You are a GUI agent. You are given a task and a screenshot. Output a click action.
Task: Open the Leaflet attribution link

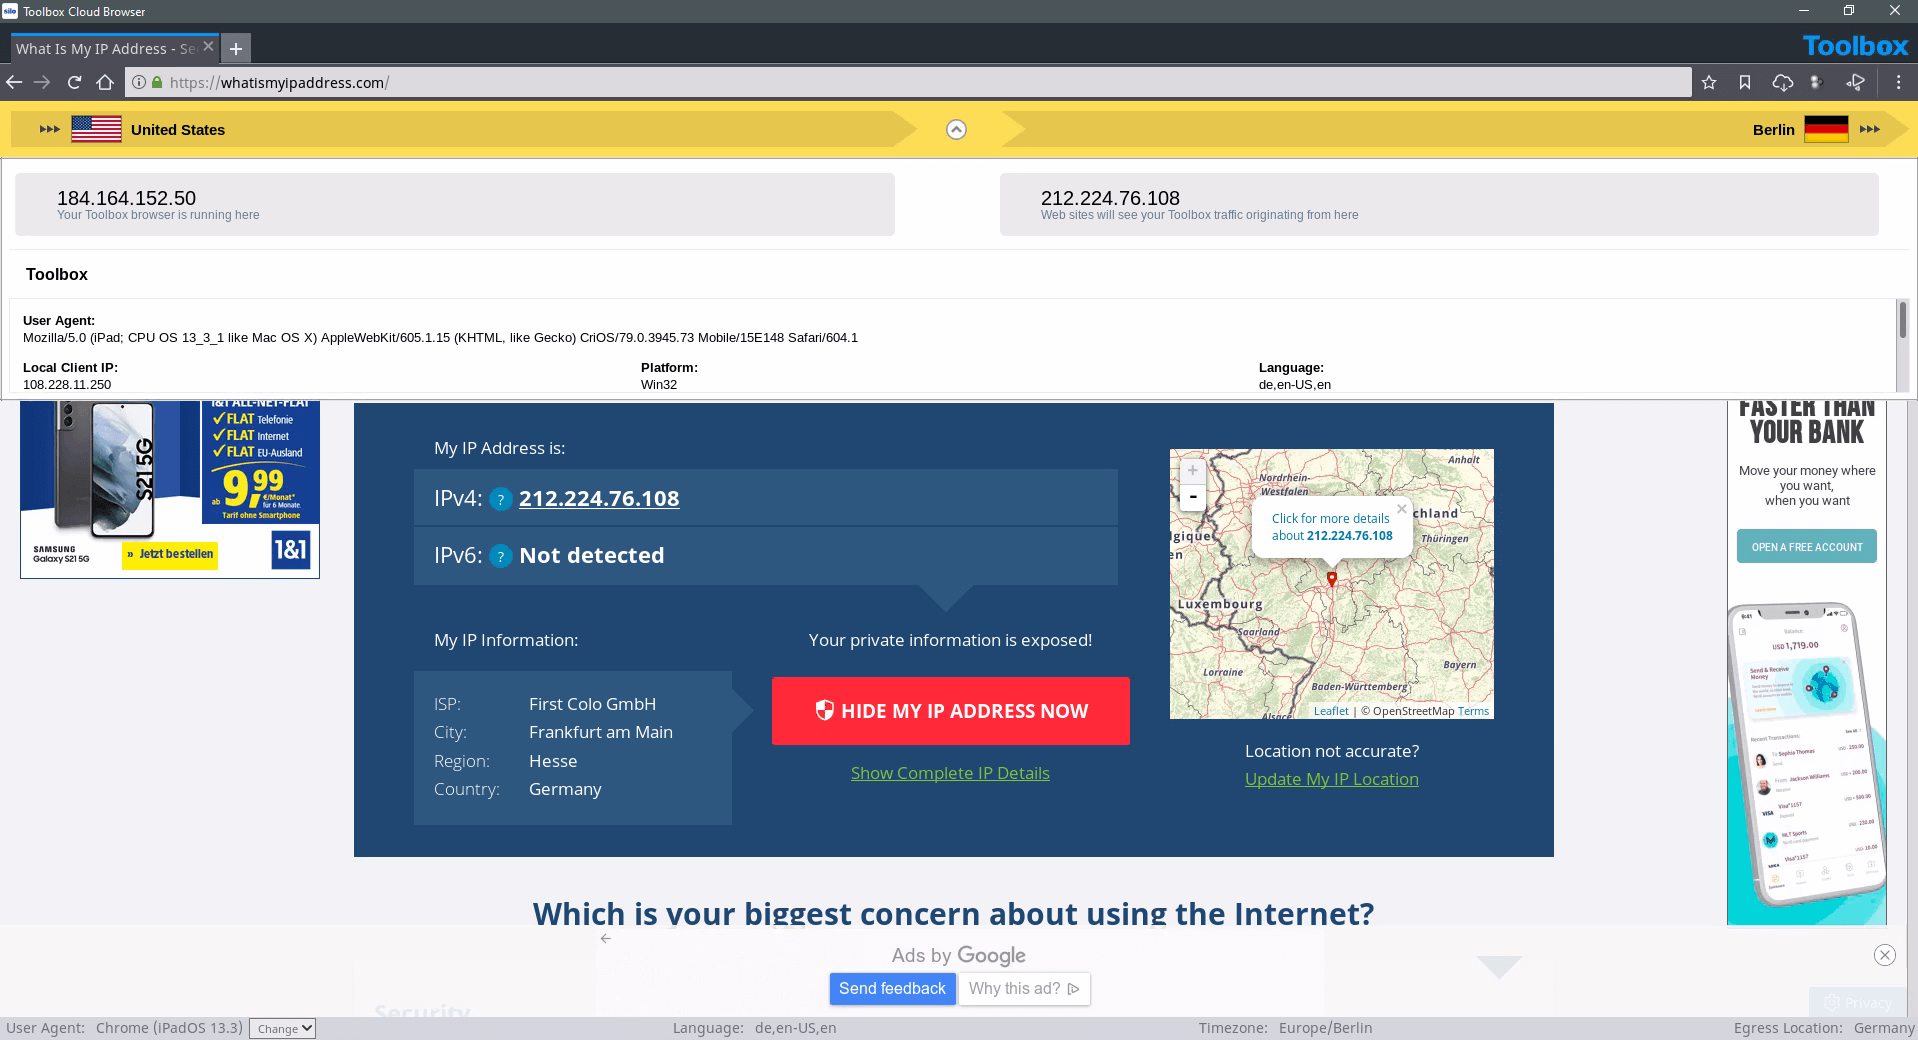(1331, 711)
